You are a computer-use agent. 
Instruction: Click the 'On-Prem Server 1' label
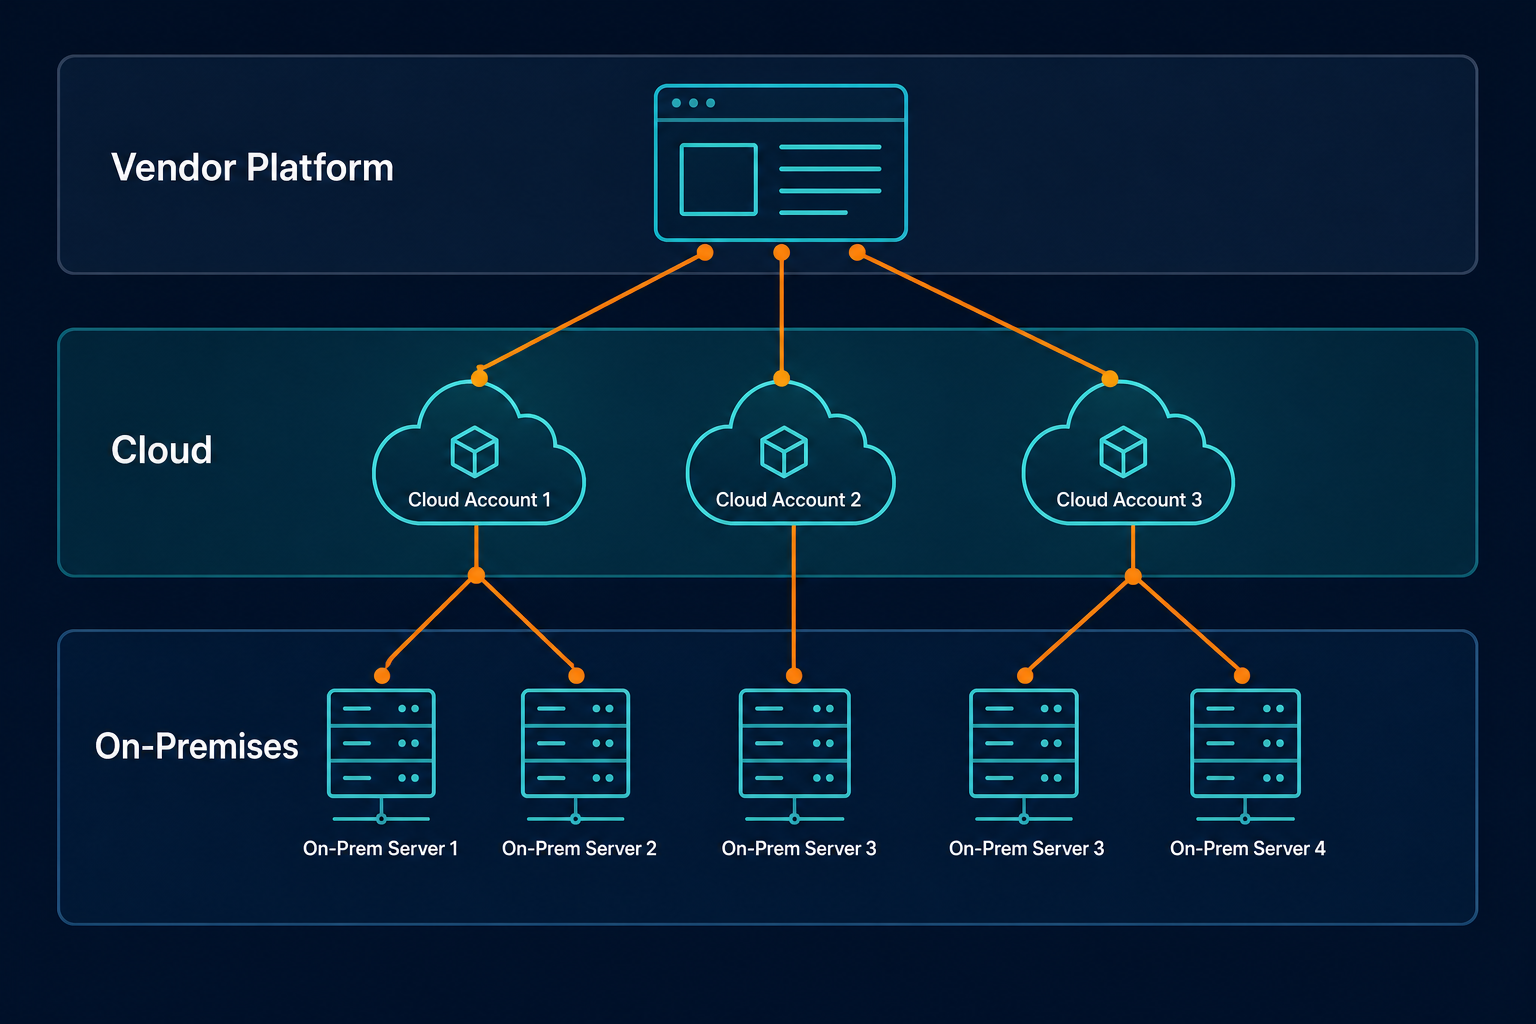(x=380, y=848)
